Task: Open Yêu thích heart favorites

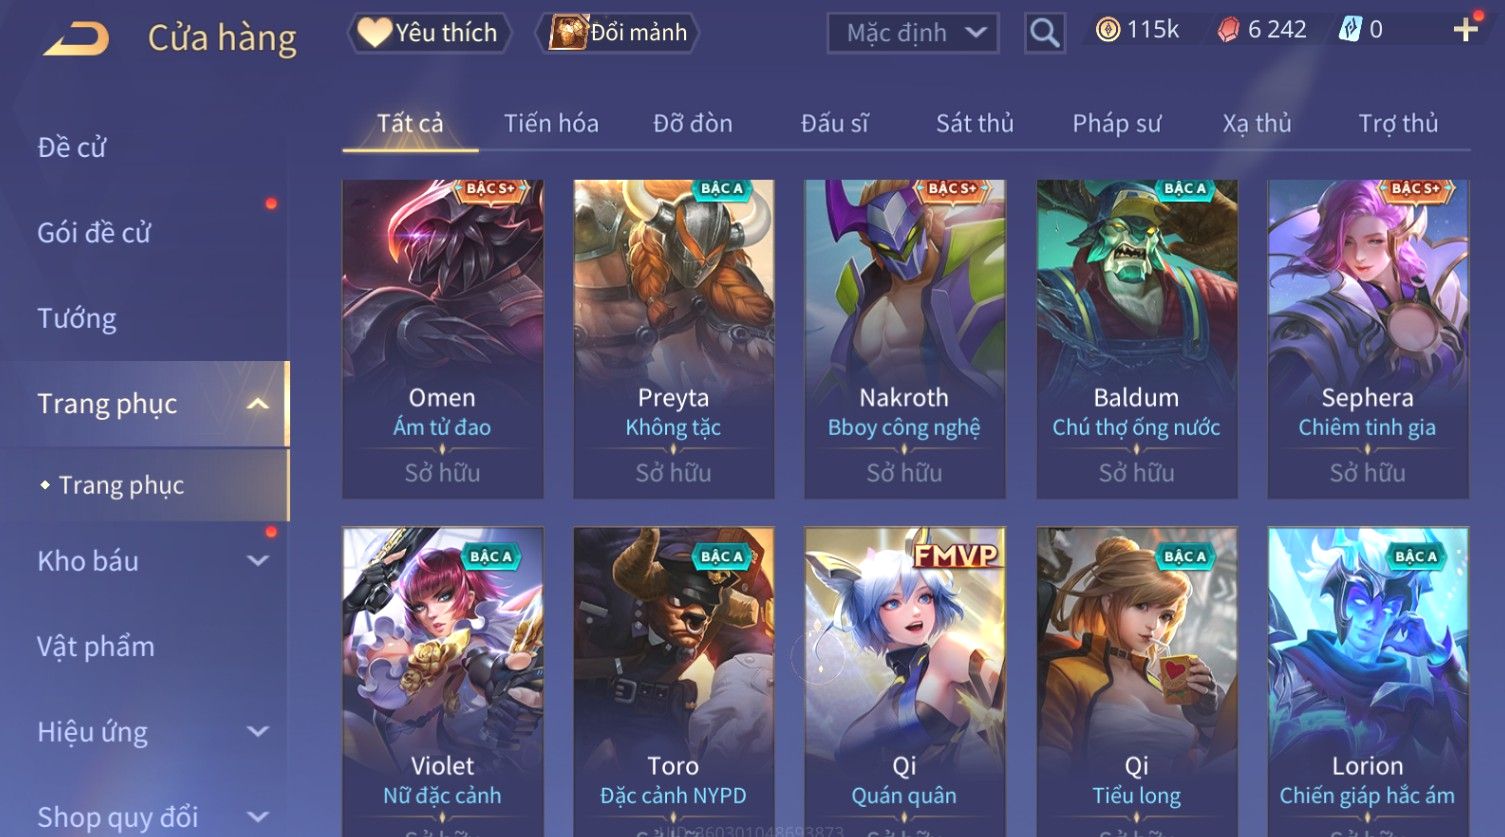Action: (429, 33)
